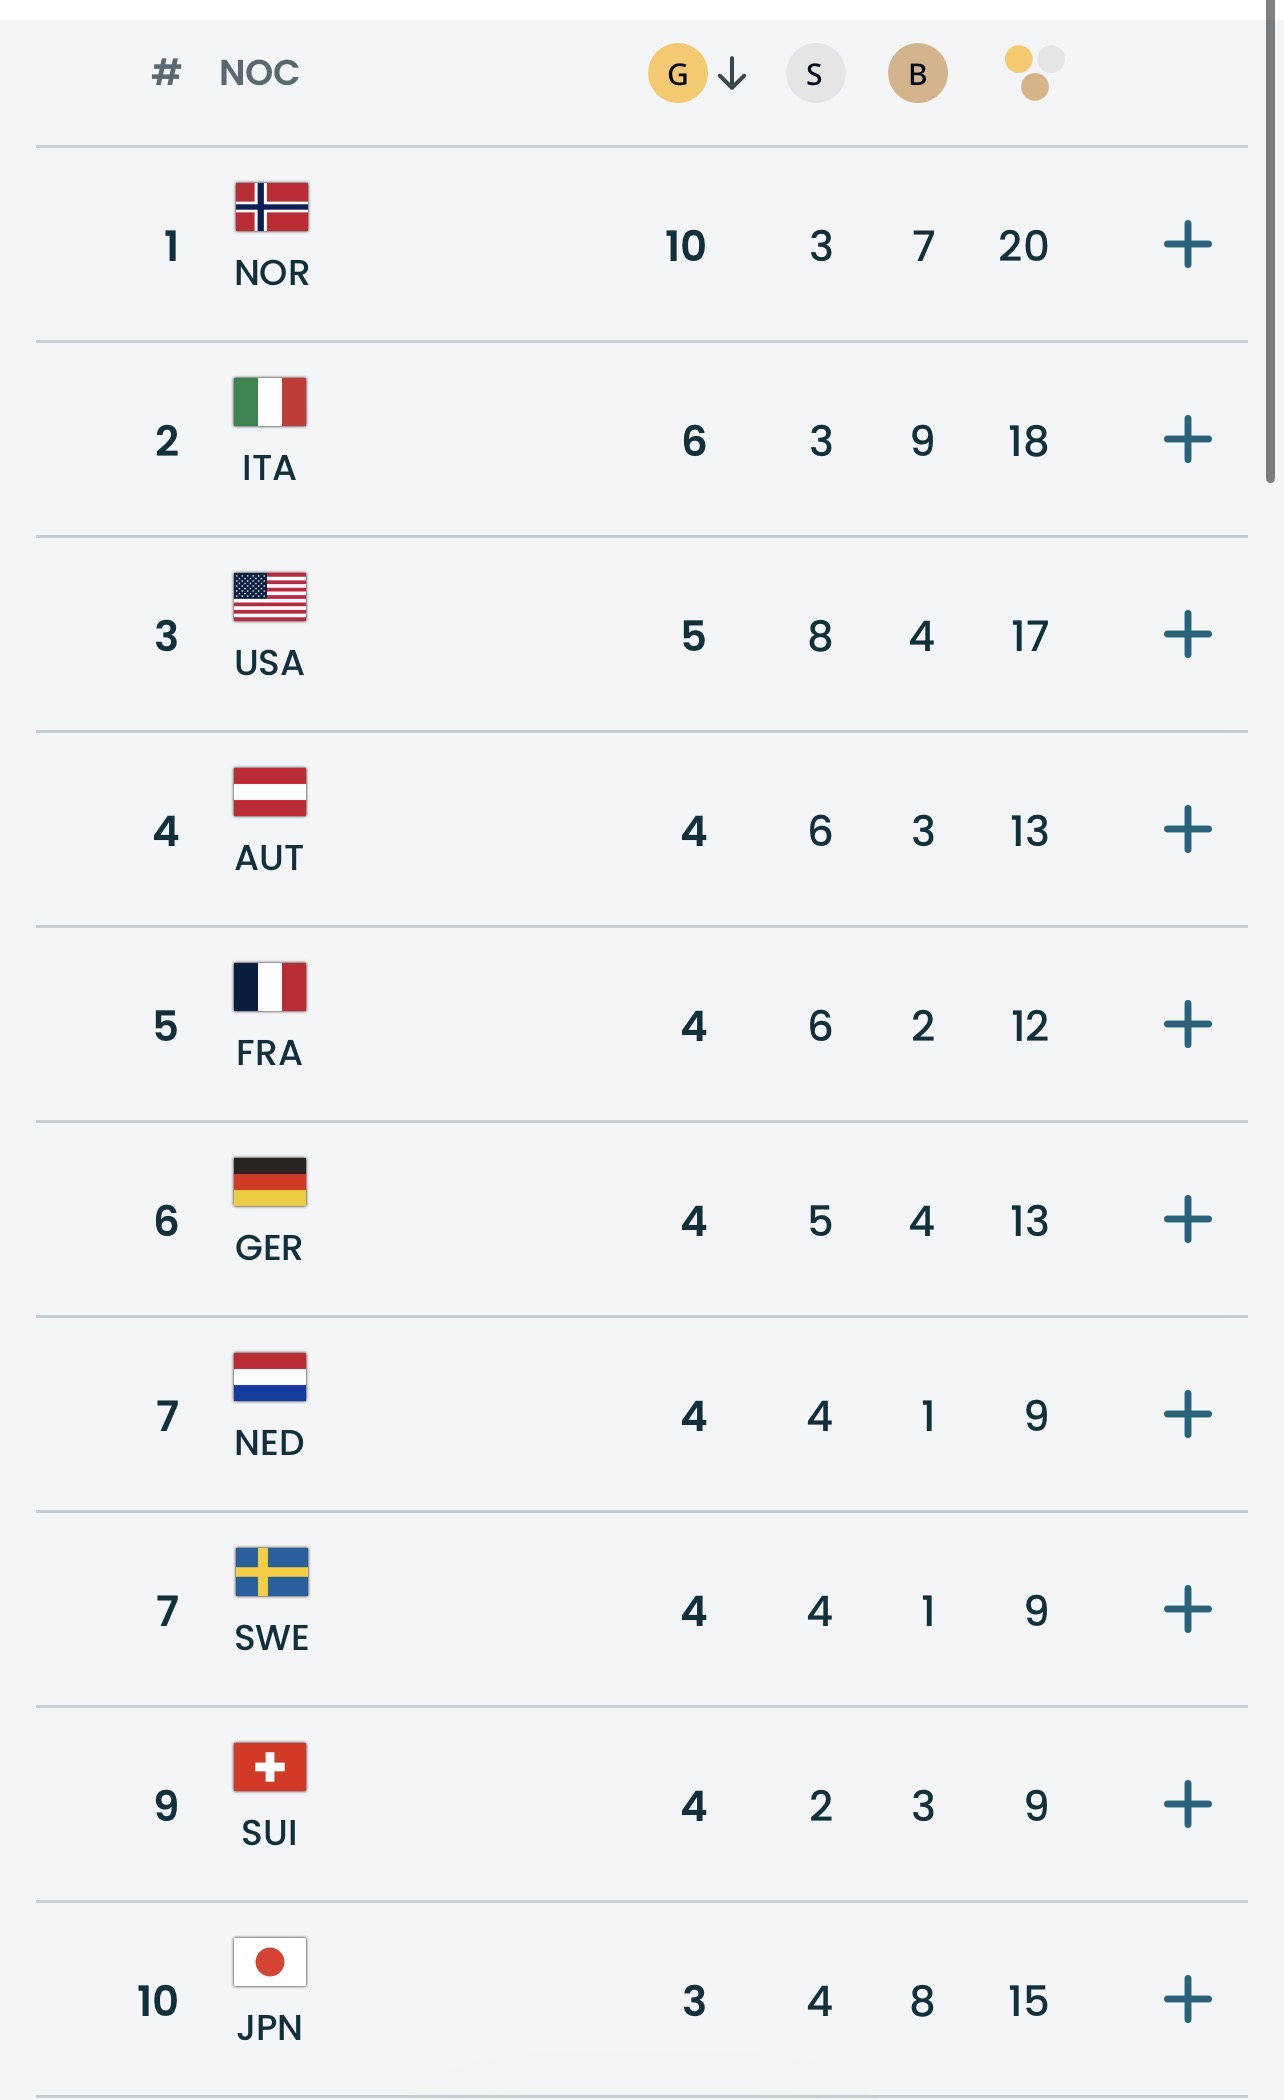Click the bronze medal column icon
Image resolution: width=1284 pixels, height=2100 pixels.
pos(916,72)
